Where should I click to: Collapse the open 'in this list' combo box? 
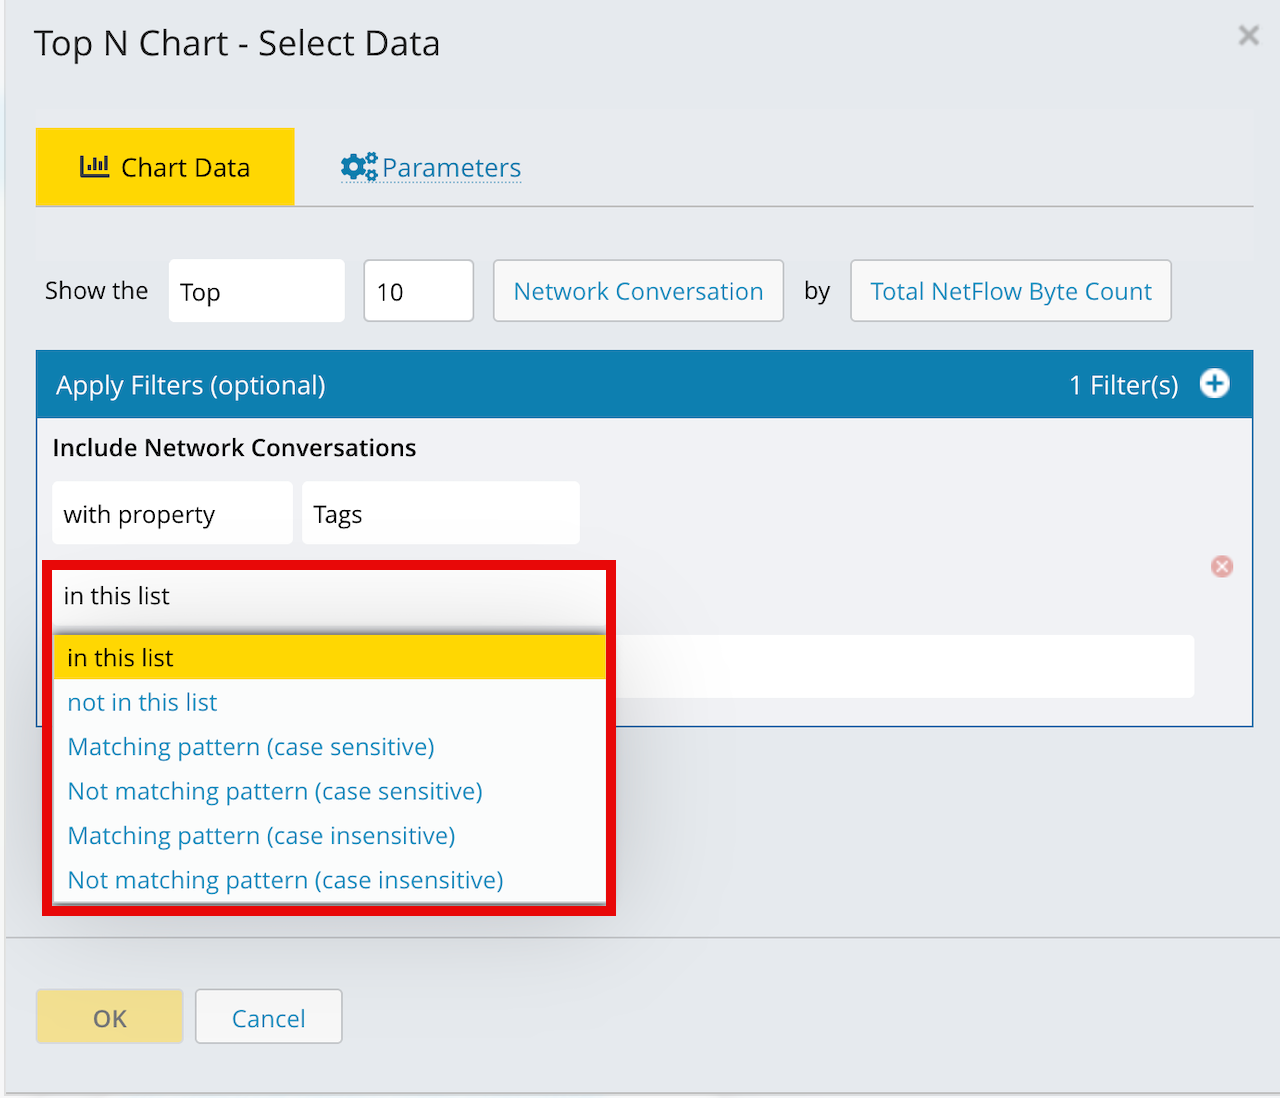[x=328, y=596]
